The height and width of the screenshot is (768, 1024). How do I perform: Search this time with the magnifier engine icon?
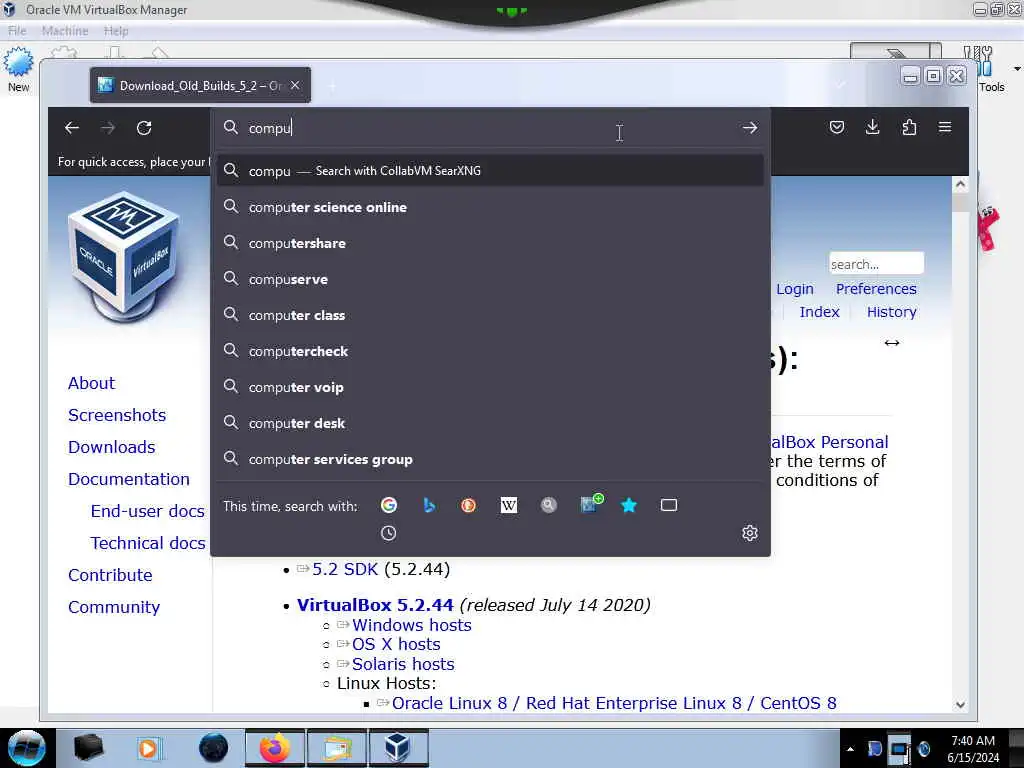point(549,505)
